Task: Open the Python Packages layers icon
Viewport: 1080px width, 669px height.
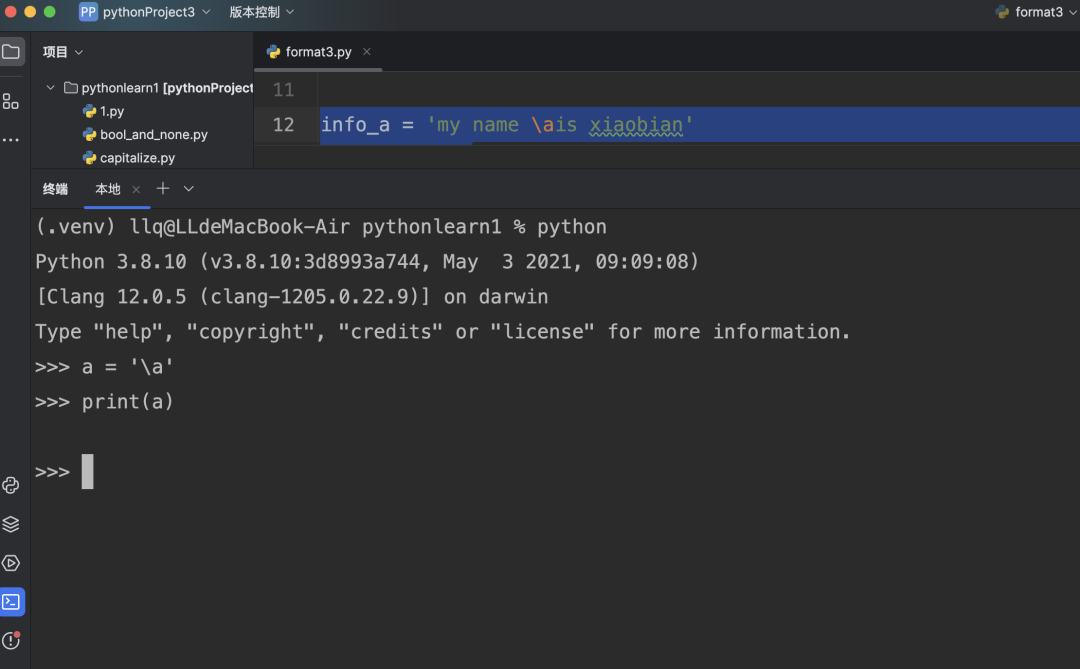Action: click(11, 524)
